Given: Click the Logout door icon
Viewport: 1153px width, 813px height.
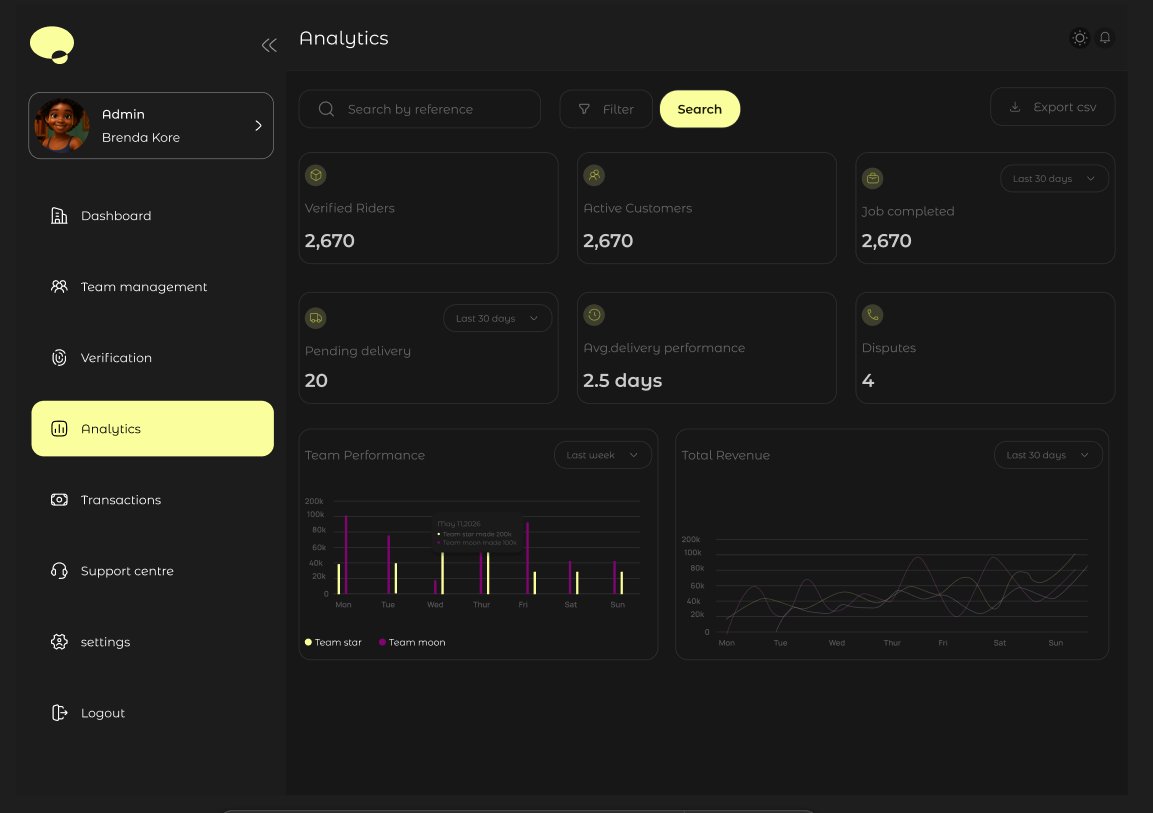Looking at the screenshot, I should tap(59, 713).
